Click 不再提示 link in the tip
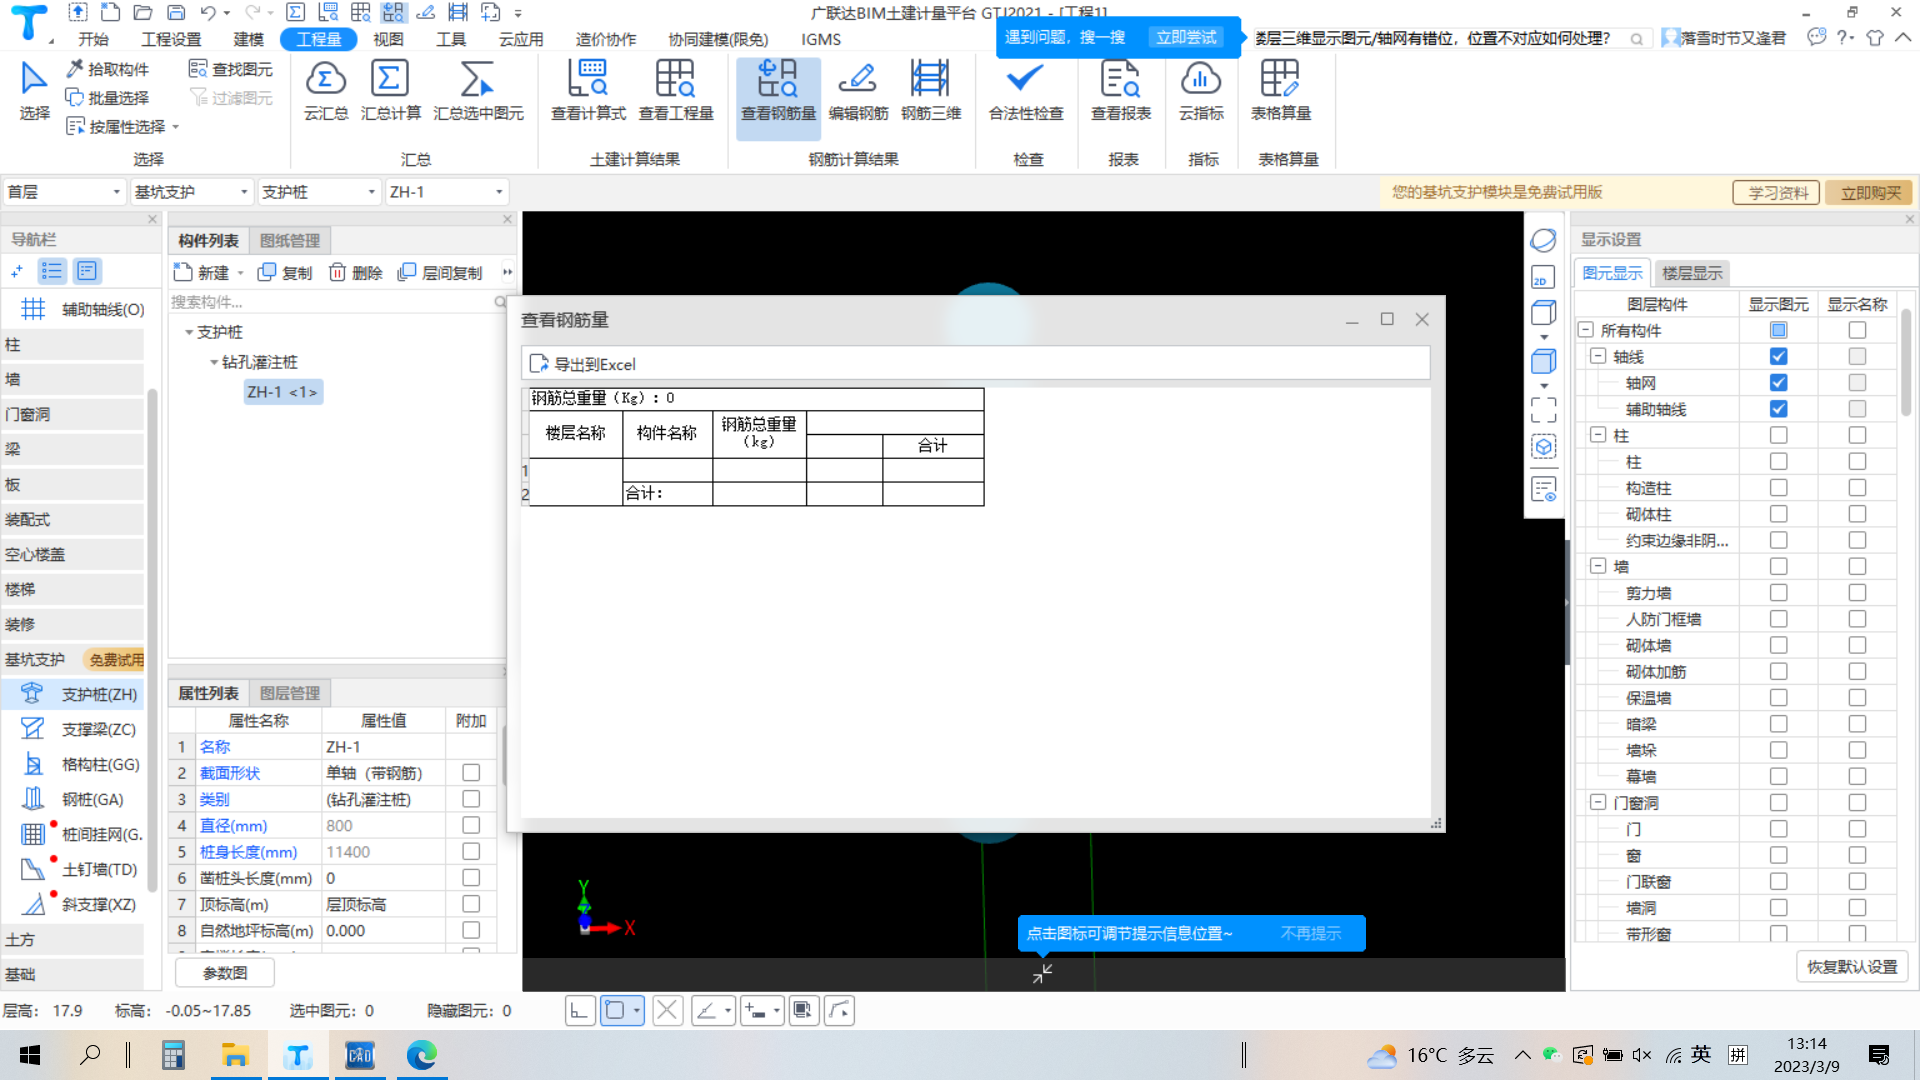 click(1310, 933)
